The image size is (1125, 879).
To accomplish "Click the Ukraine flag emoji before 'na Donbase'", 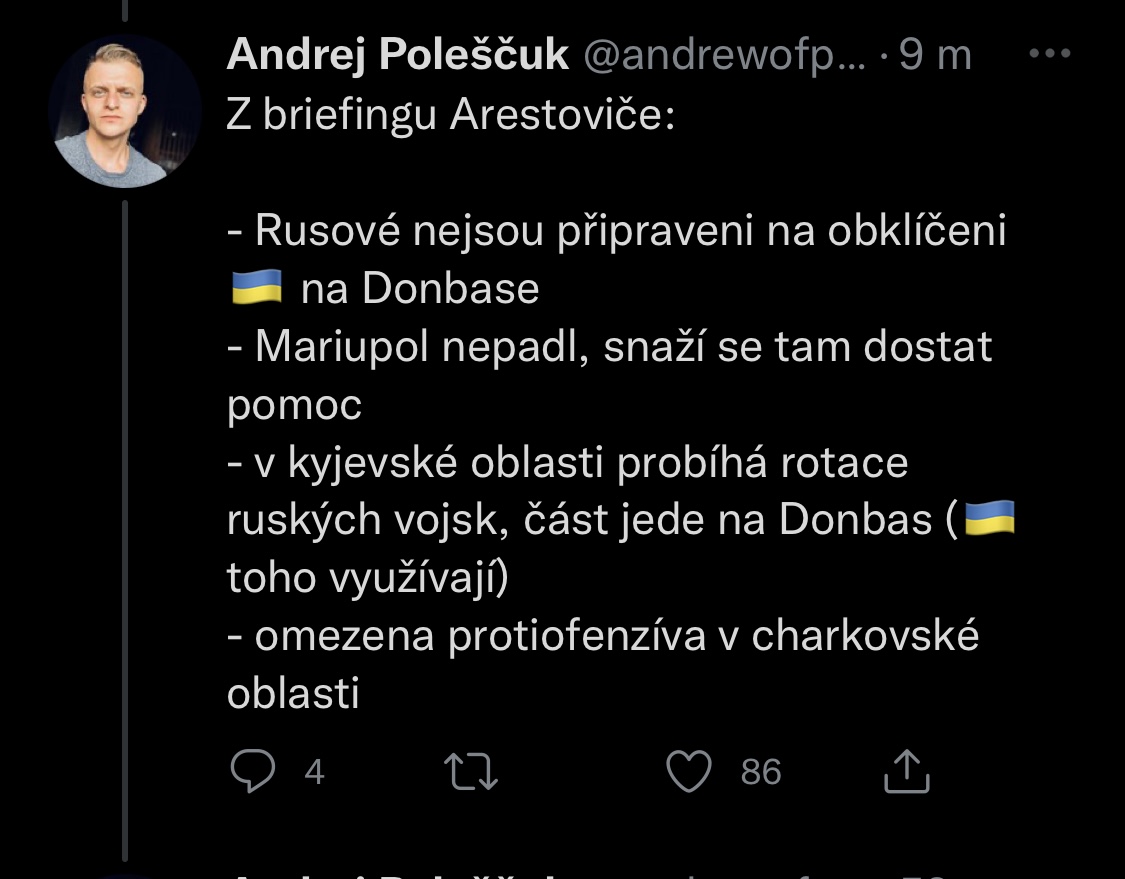I will tap(256, 289).
